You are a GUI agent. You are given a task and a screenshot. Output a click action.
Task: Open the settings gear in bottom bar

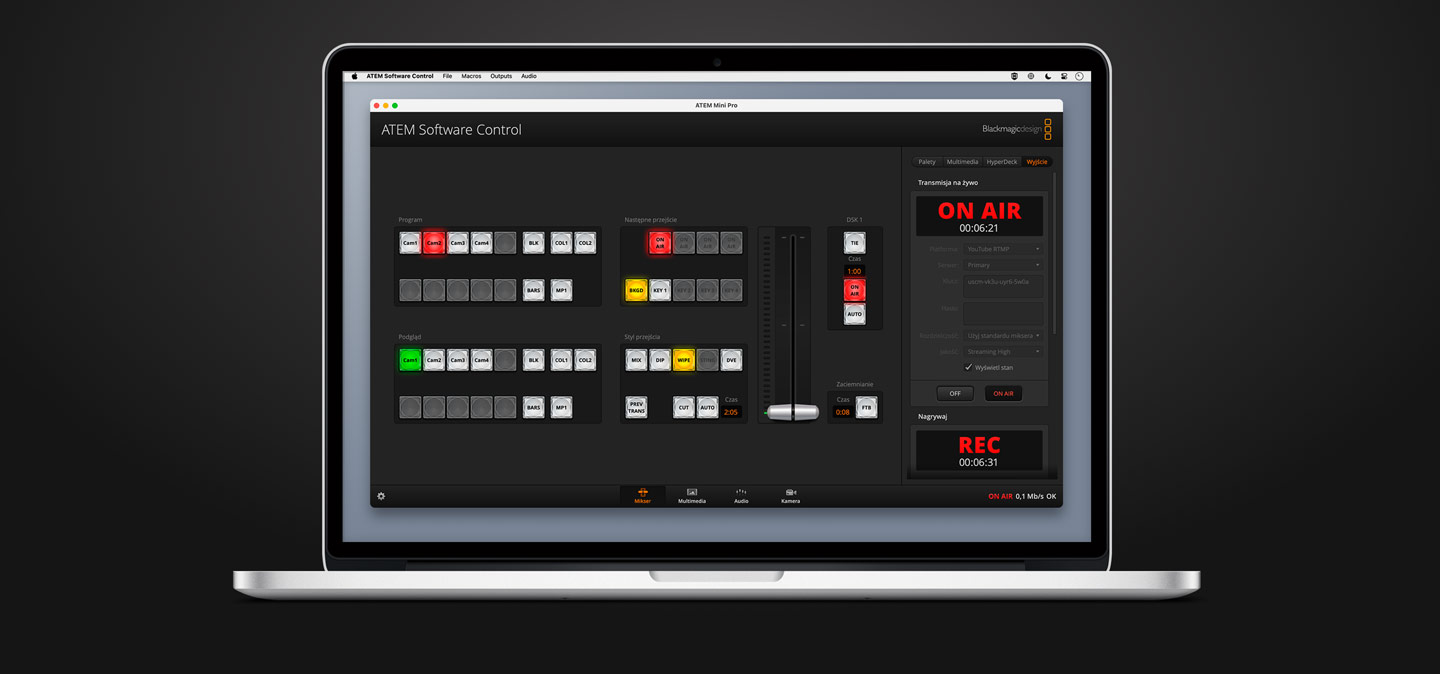point(381,496)
